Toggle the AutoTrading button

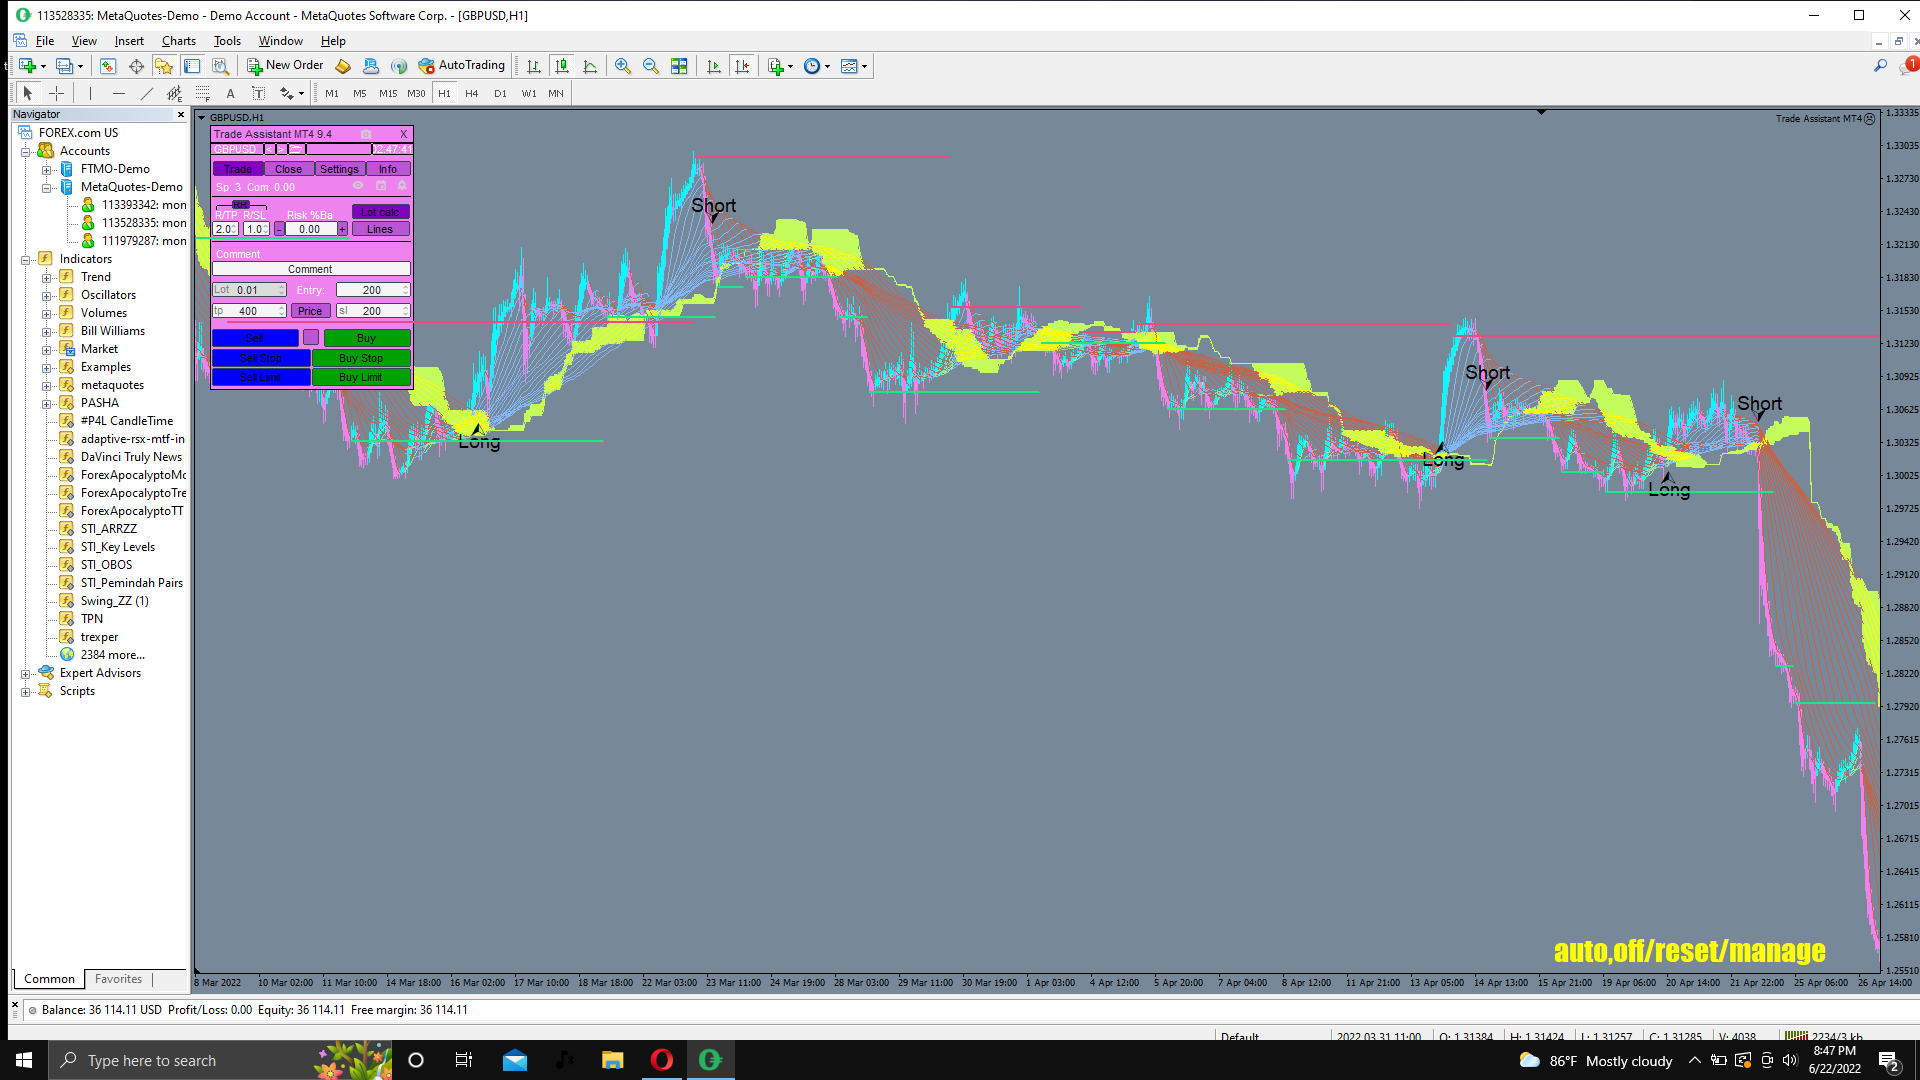[461, 66]
